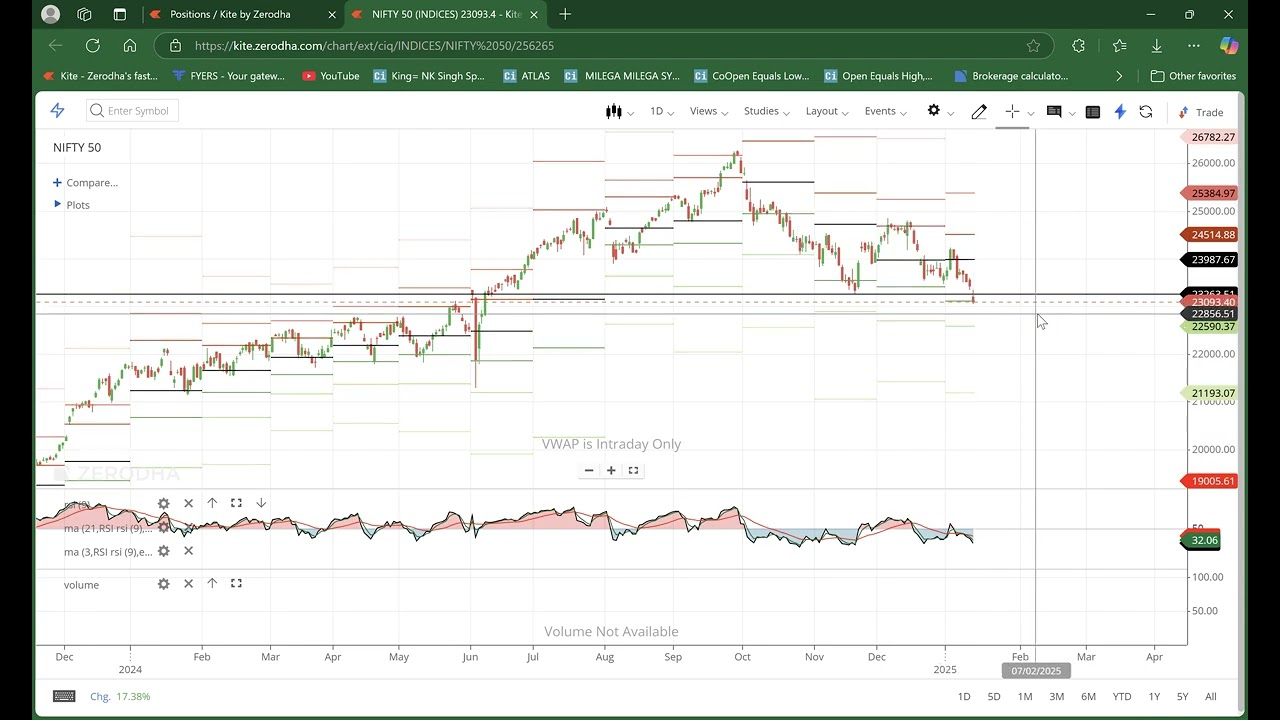Viewport: 1280px width, 720px height.
Task: Open the Studies dropdown menu
Action: pyautogui.click(x=767, y=111)
